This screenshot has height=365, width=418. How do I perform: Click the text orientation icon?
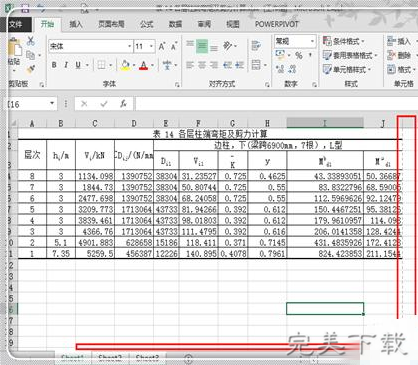[x=228, y=46]
